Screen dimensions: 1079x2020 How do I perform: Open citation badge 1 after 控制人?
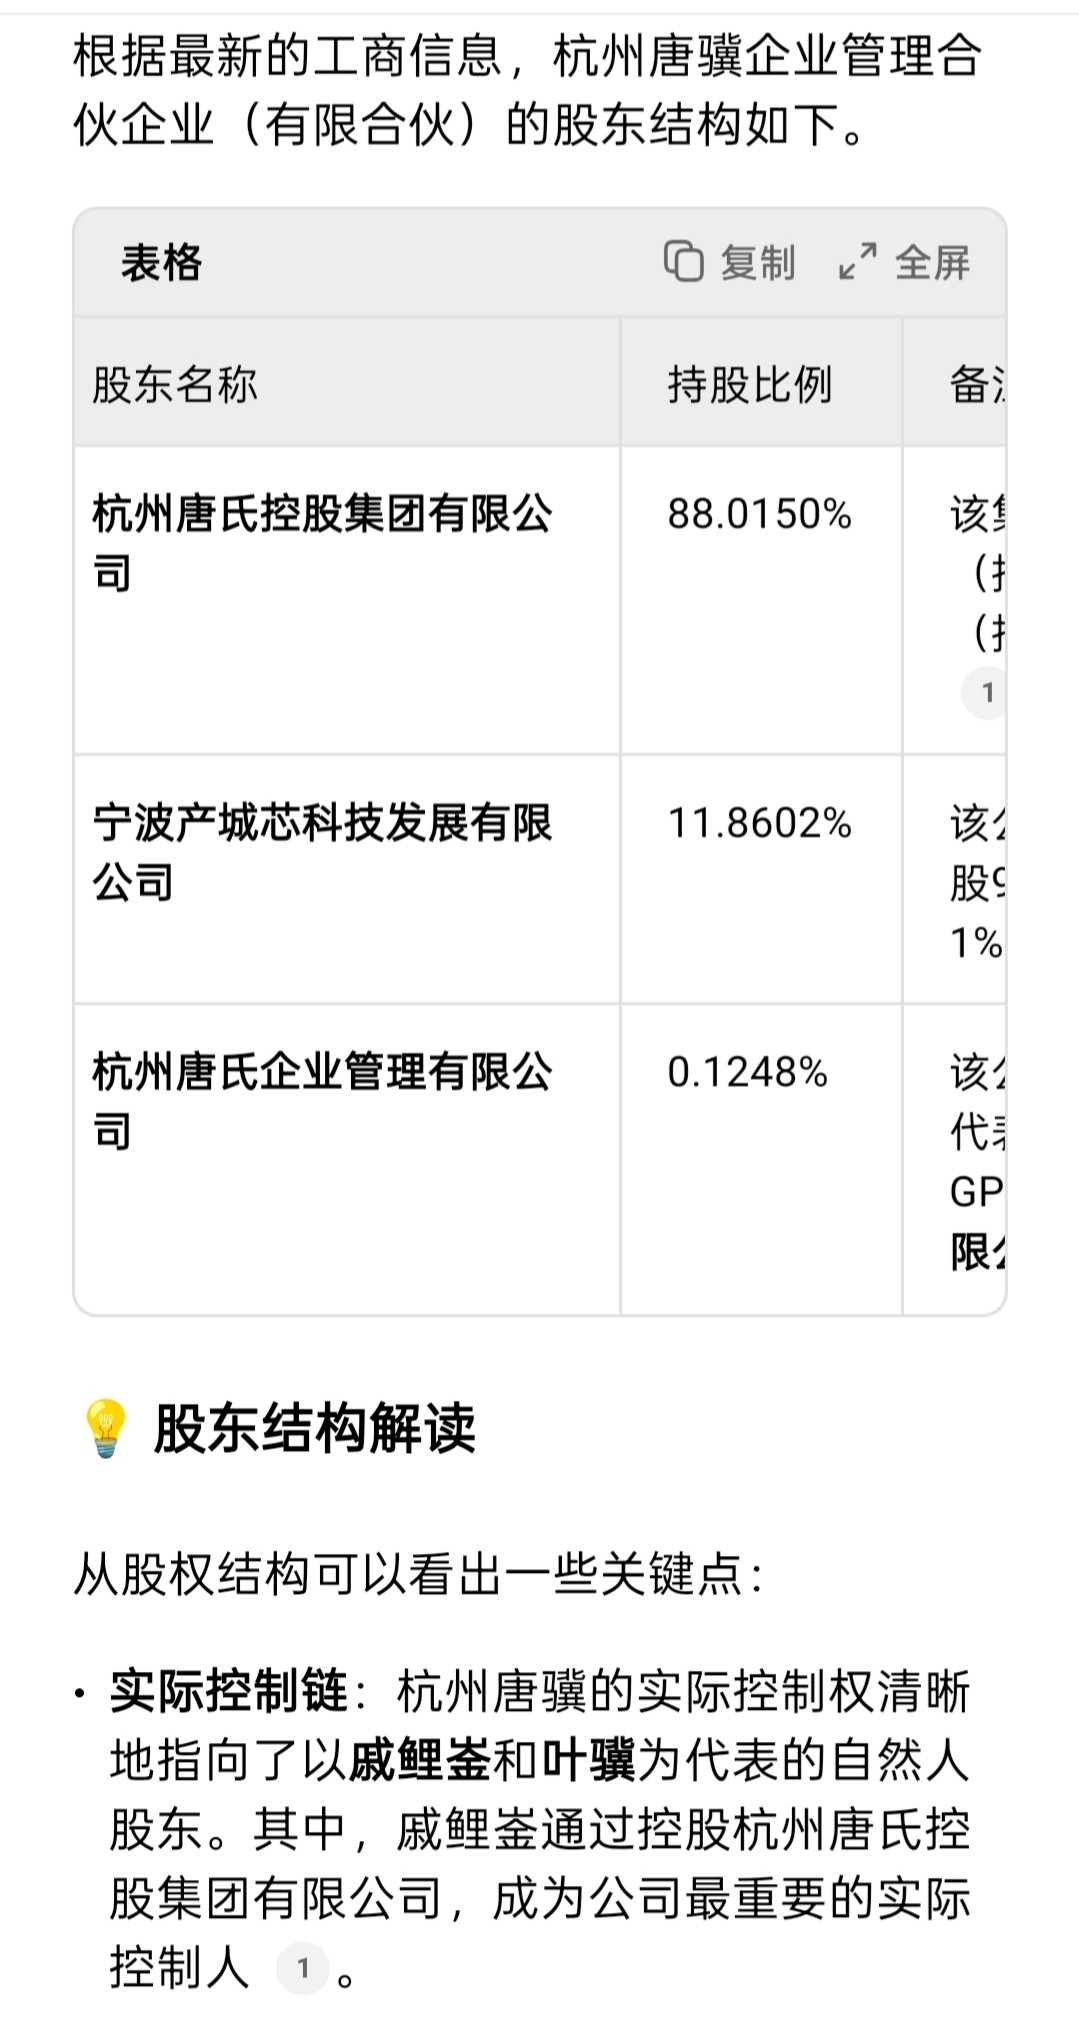click(303, 1968)
